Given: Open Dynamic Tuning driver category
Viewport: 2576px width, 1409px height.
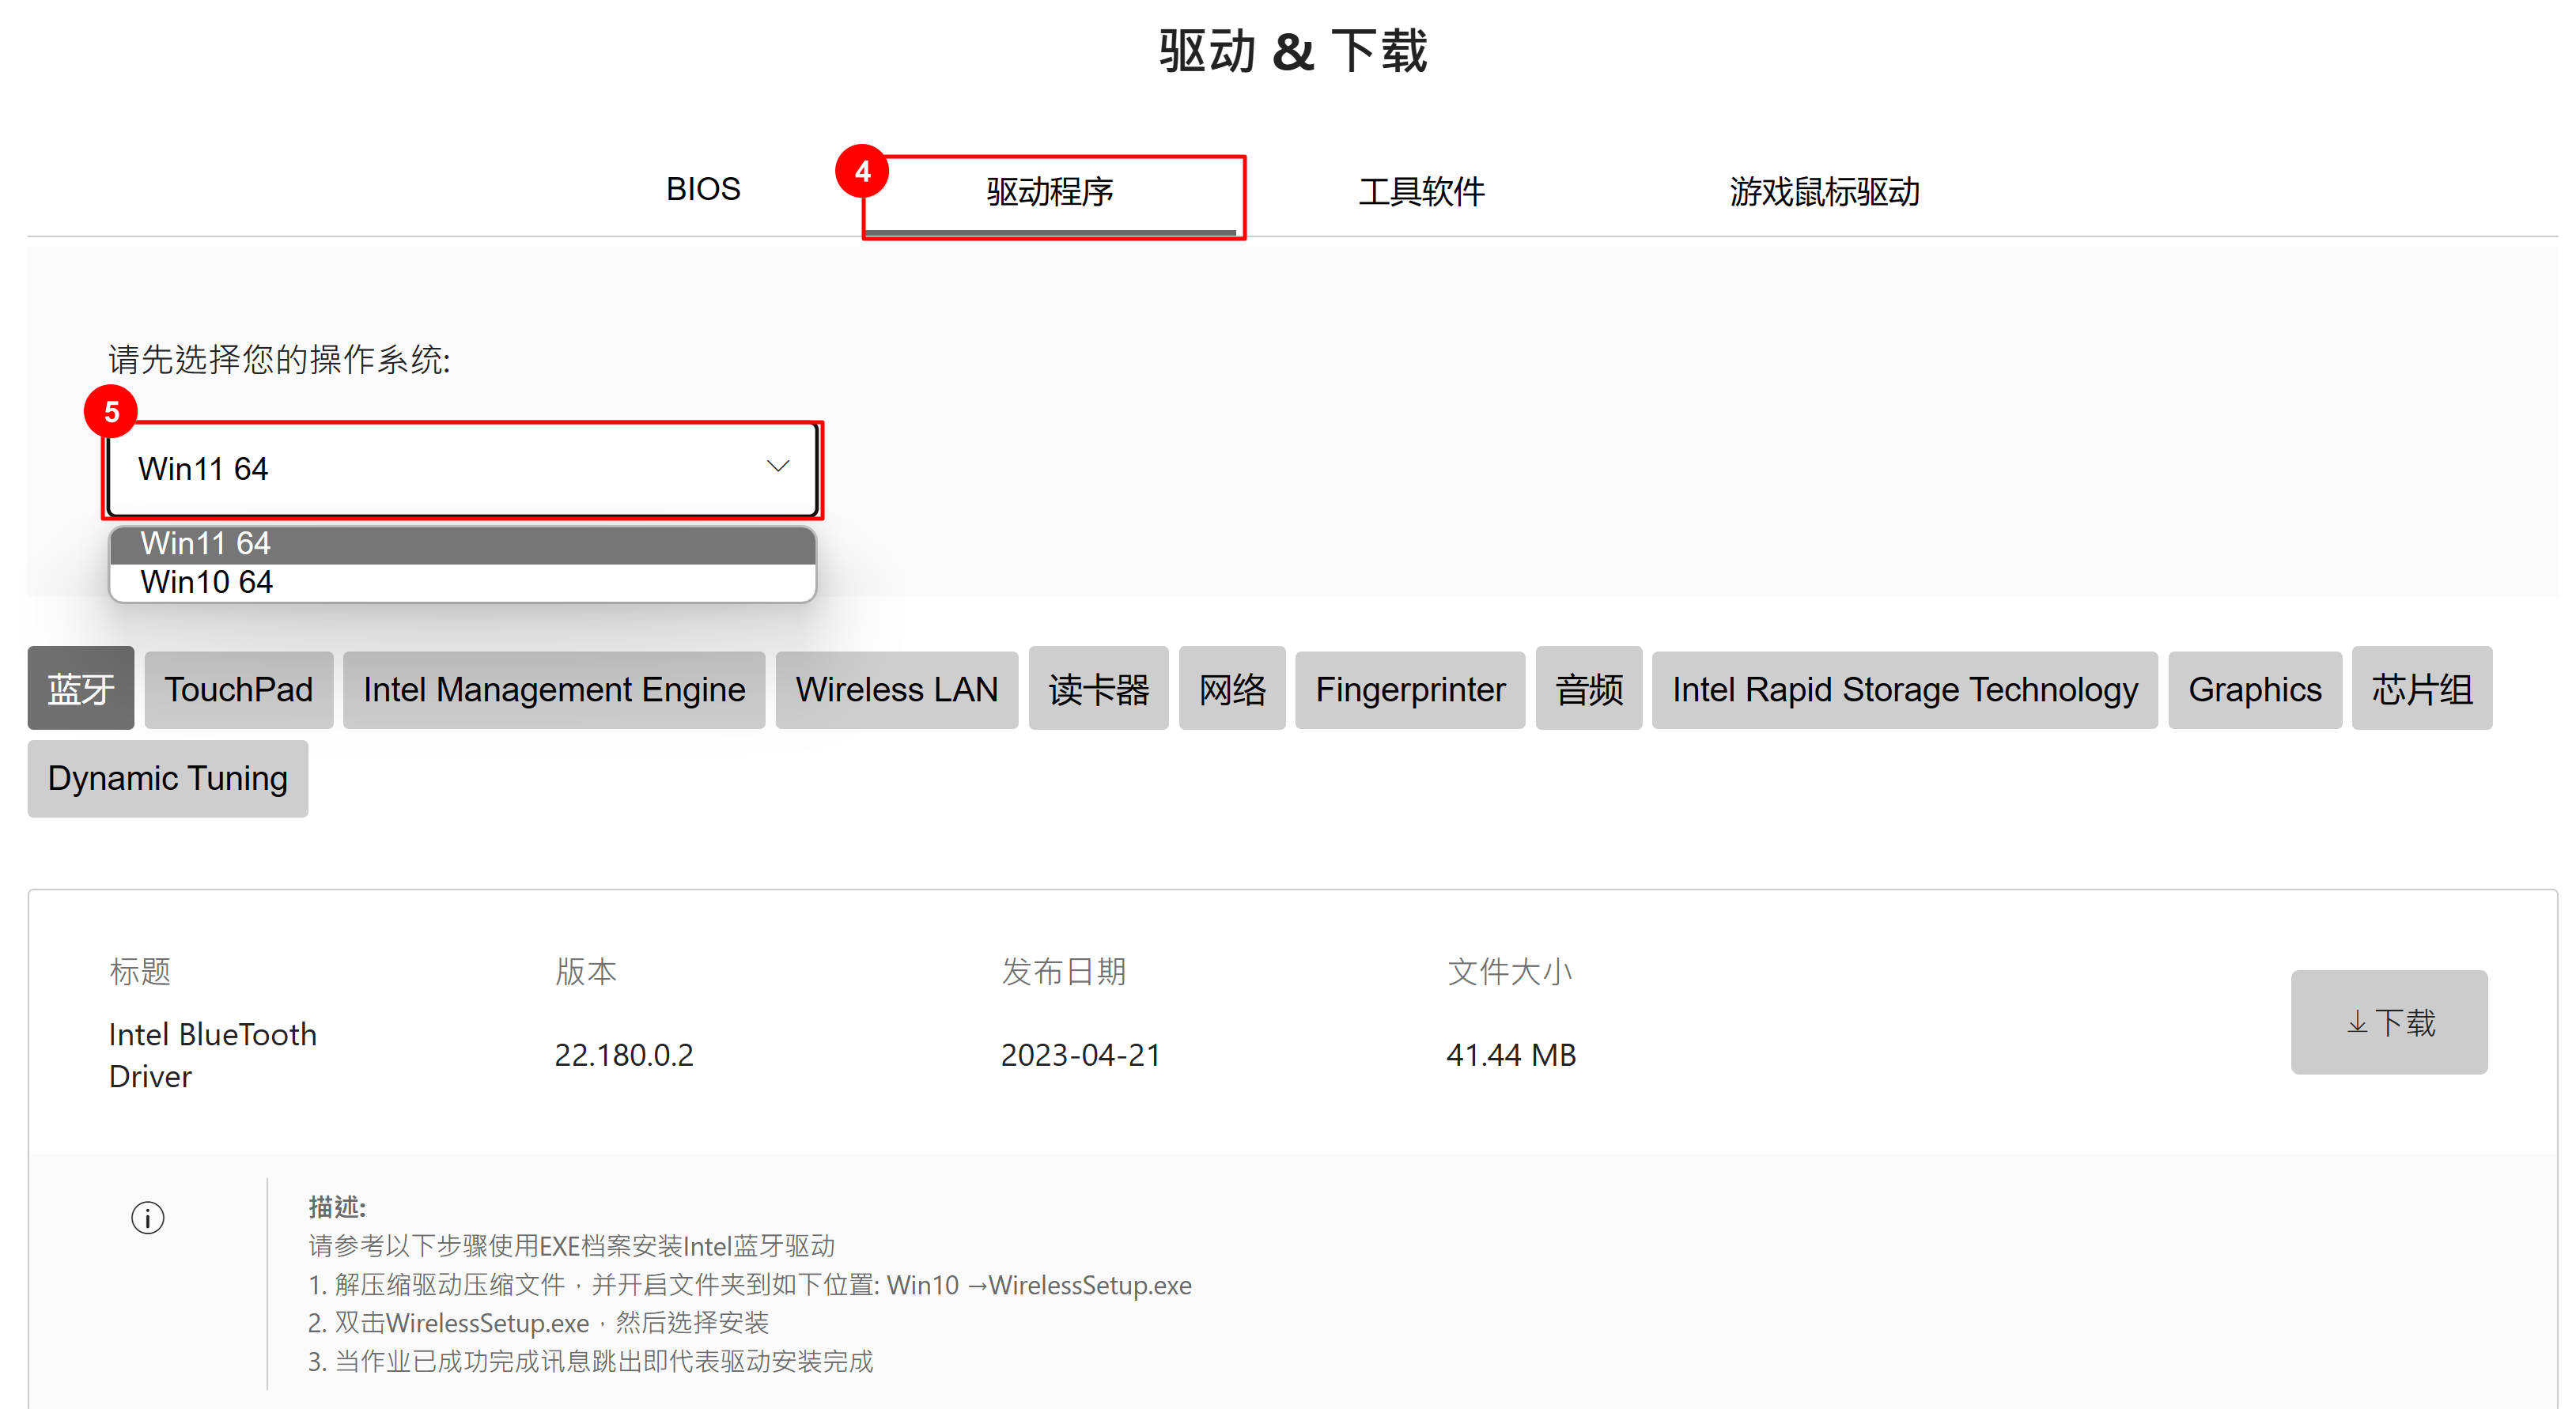Looking at the screenshot, I should [168, 778].
